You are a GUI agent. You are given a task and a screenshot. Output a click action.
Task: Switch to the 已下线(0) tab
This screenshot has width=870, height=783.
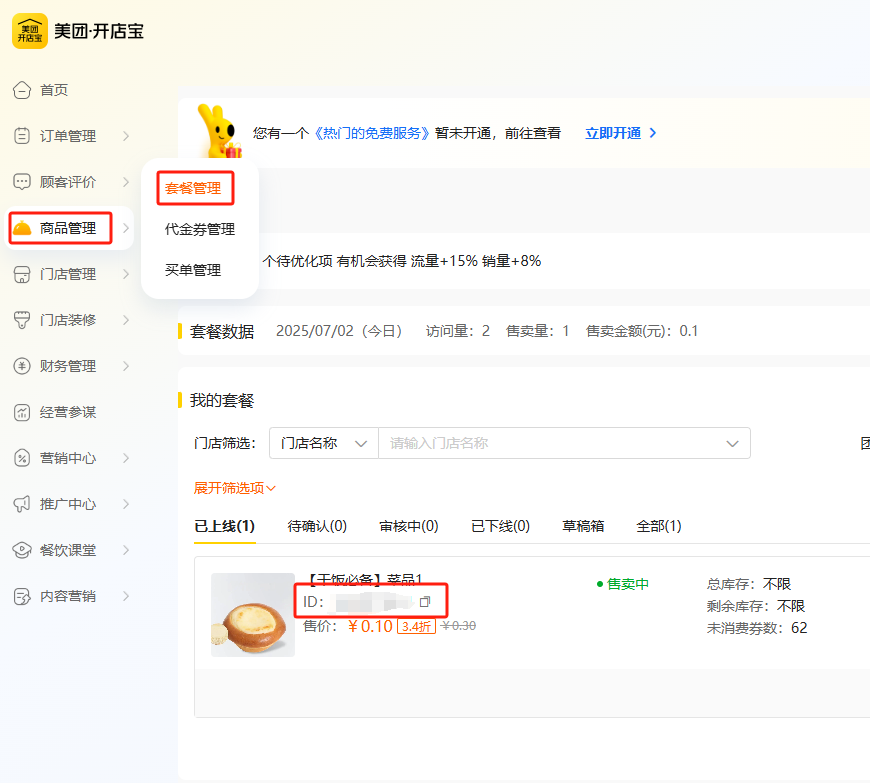pos(500,526)
